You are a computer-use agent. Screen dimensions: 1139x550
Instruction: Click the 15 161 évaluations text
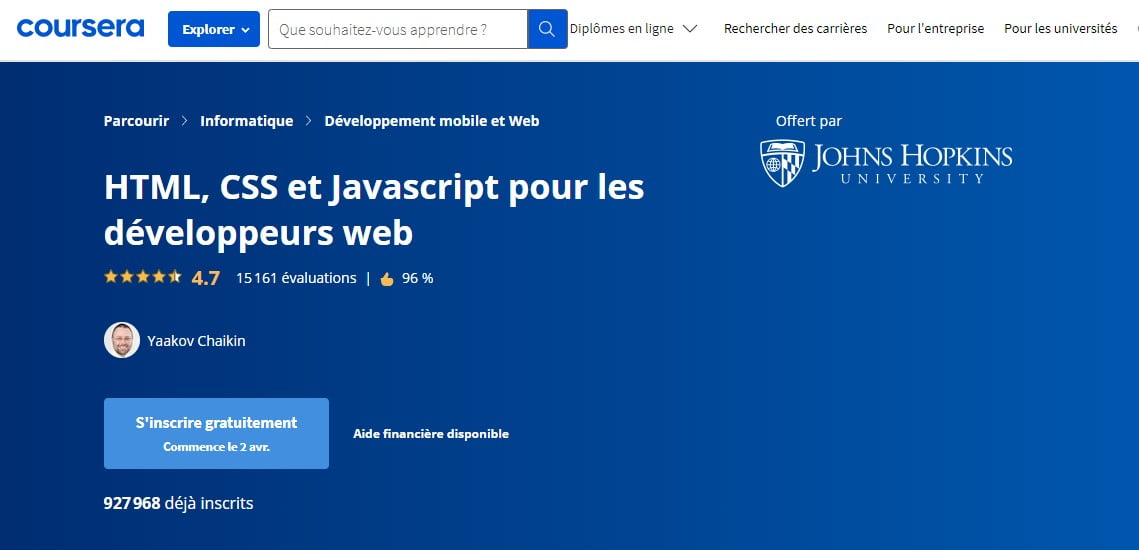click(x=296, y=278)
